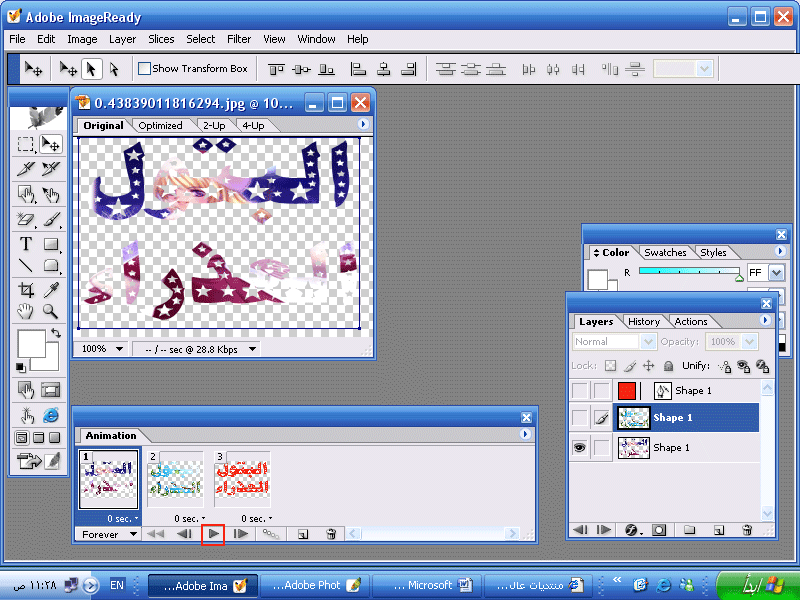Viewport: 800px width, 600px height.
Task: Pick the Eyedropper tool
Action: pyautogui.click(x=50, y=290)
